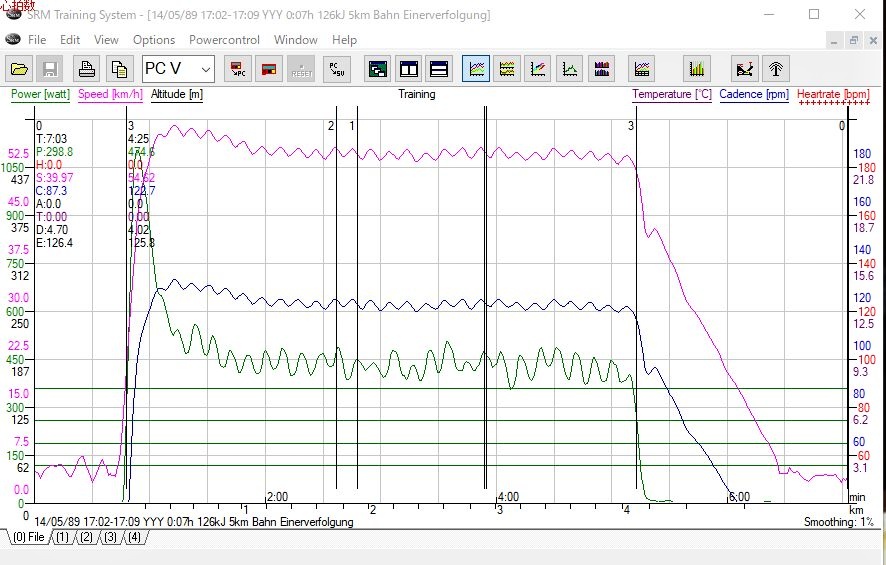
Task: Switch to the (0) File tab
Action: point(28,537)
